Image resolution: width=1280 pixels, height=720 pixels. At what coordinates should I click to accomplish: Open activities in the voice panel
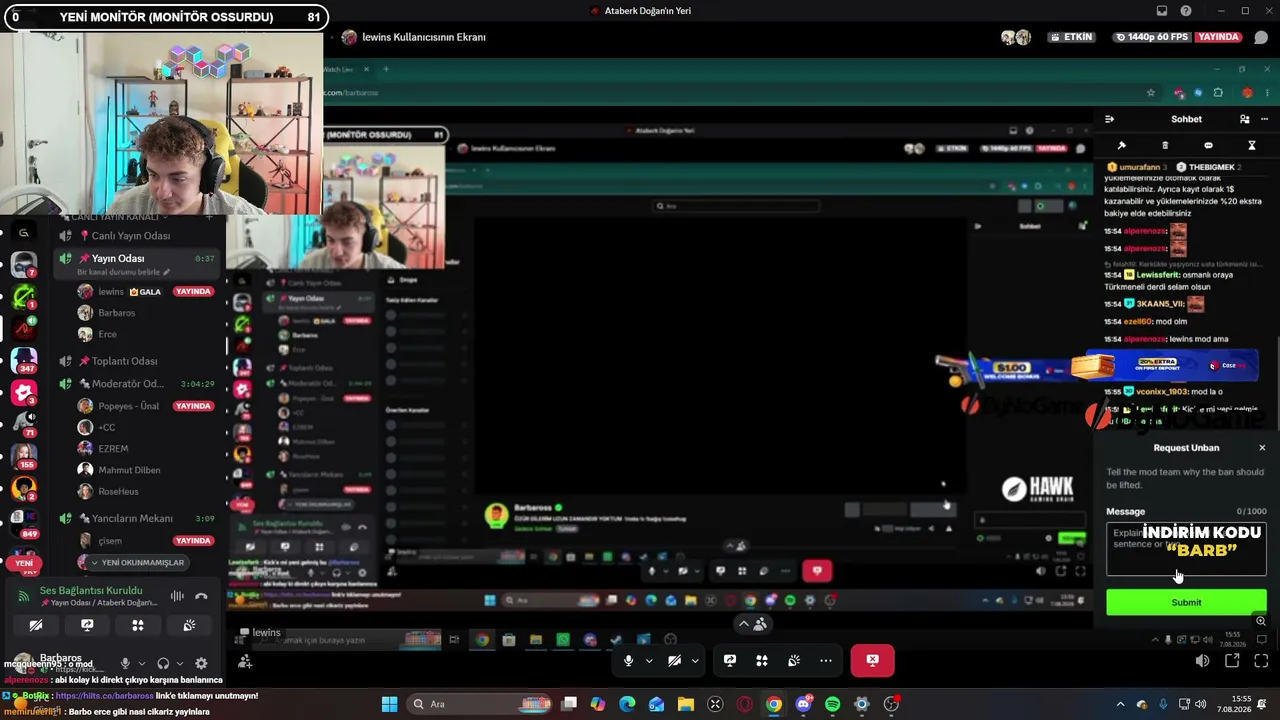coord(138,625)
